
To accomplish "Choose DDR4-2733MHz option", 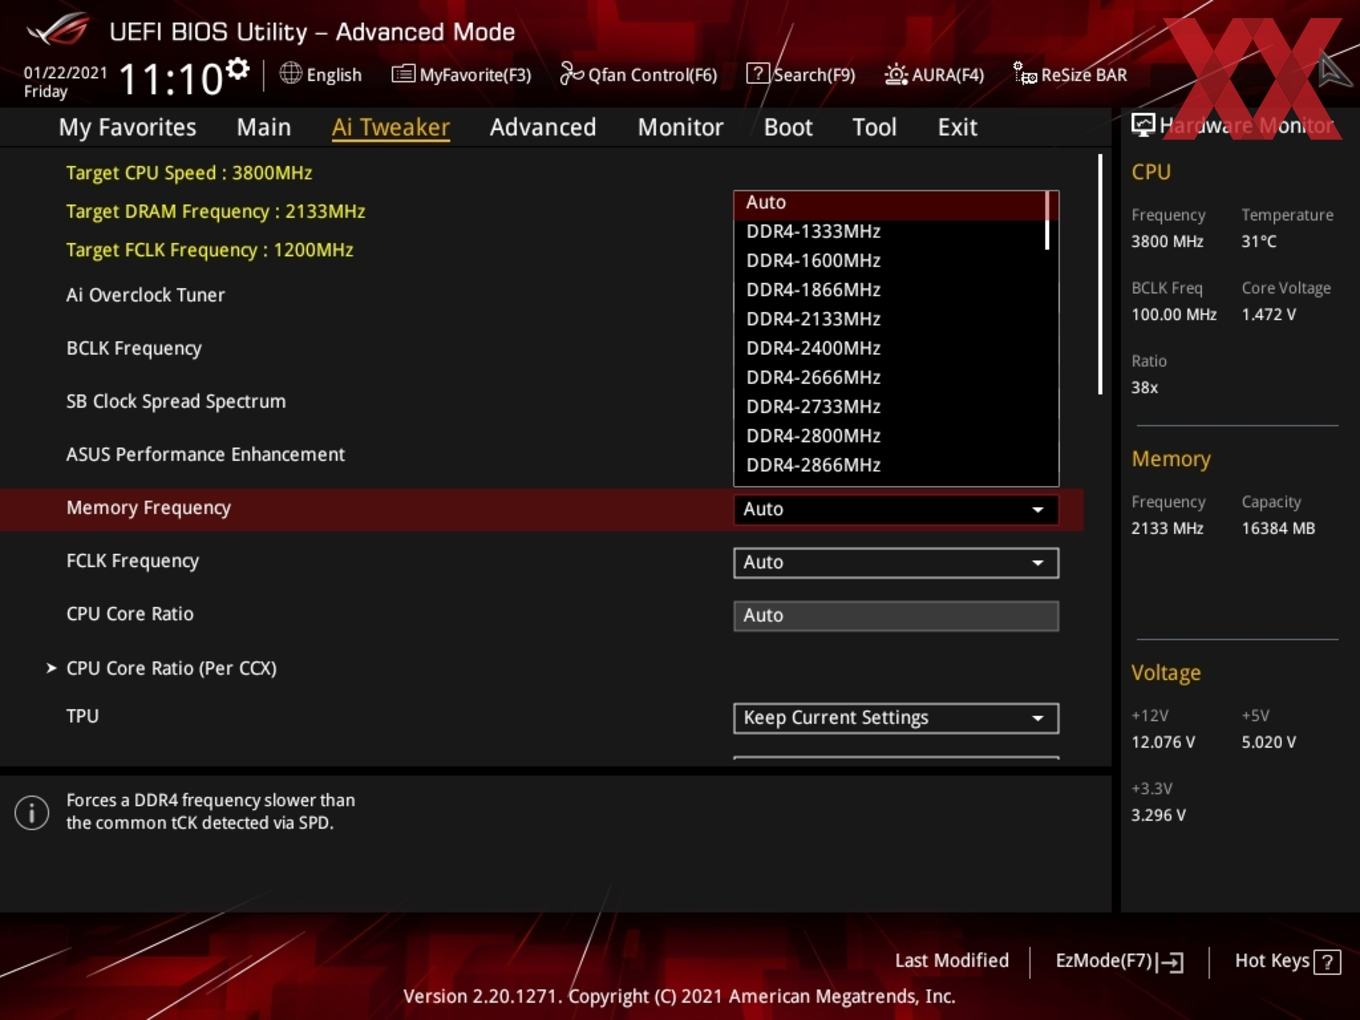I will point(890,406).
